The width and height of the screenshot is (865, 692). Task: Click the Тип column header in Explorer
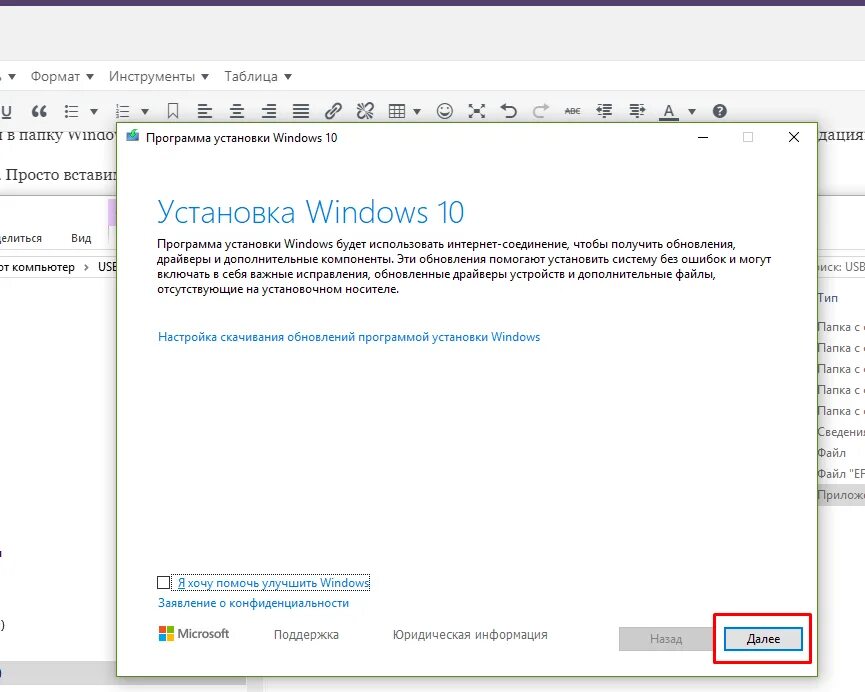click(827, 298)
